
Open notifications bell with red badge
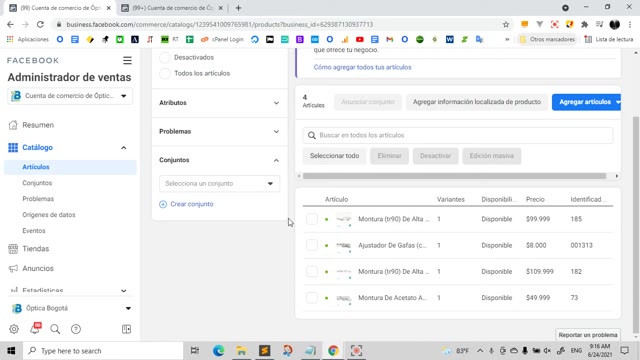35,328
